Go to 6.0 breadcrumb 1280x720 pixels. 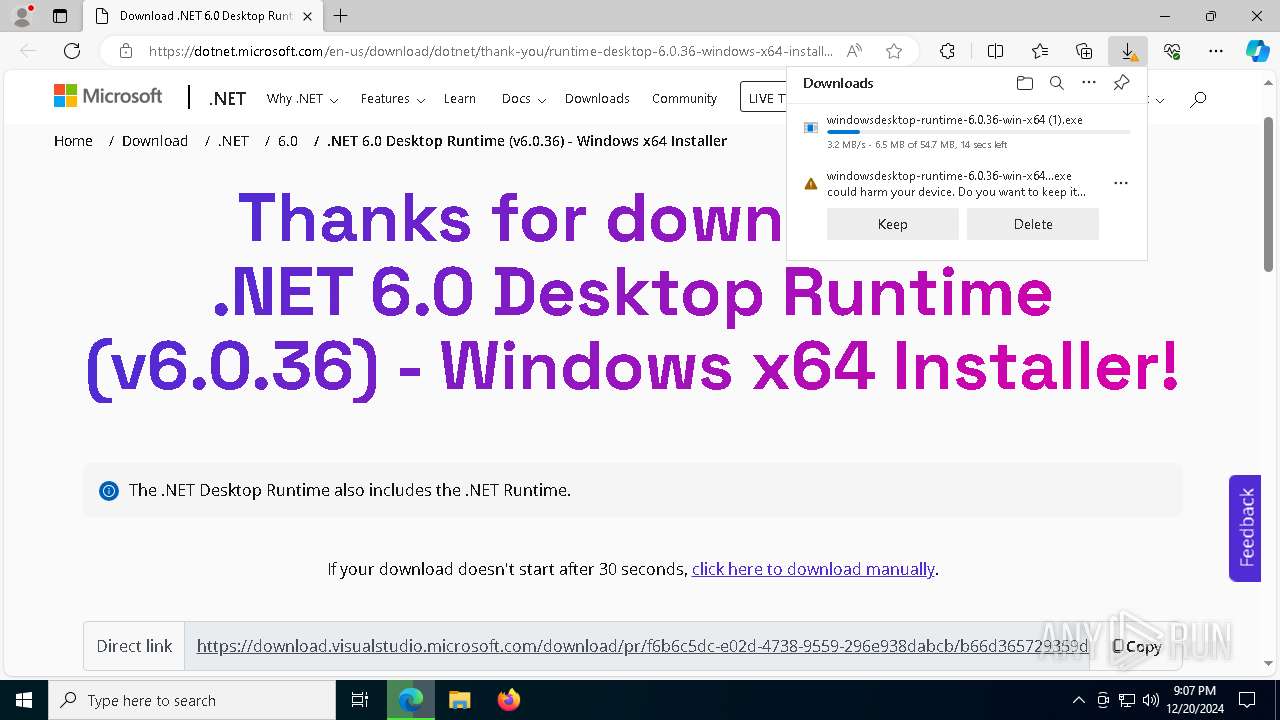[288, 141]
